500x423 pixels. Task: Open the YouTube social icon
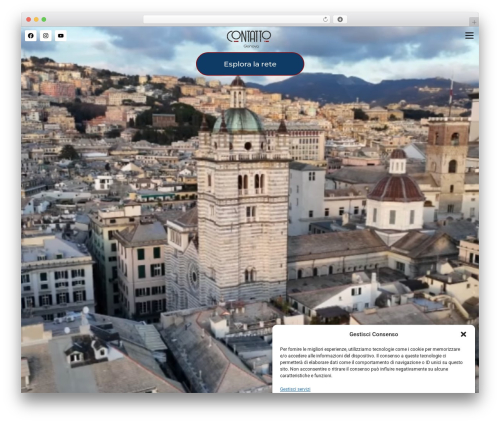(61, 36)
